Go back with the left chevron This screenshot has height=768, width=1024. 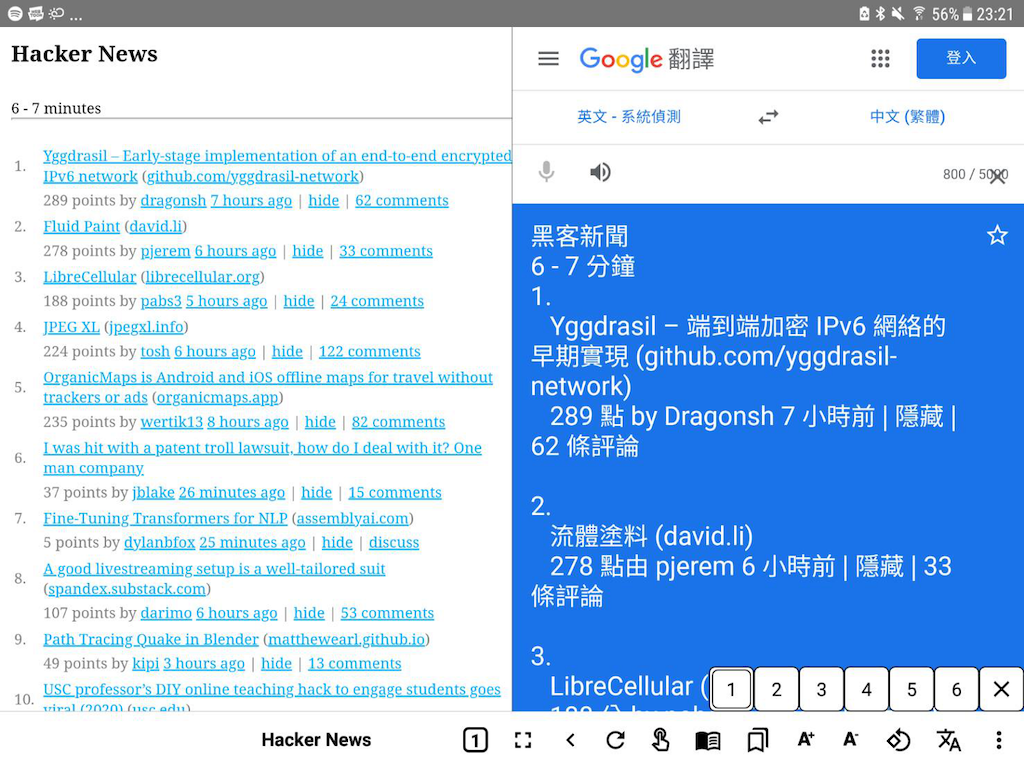570,740
